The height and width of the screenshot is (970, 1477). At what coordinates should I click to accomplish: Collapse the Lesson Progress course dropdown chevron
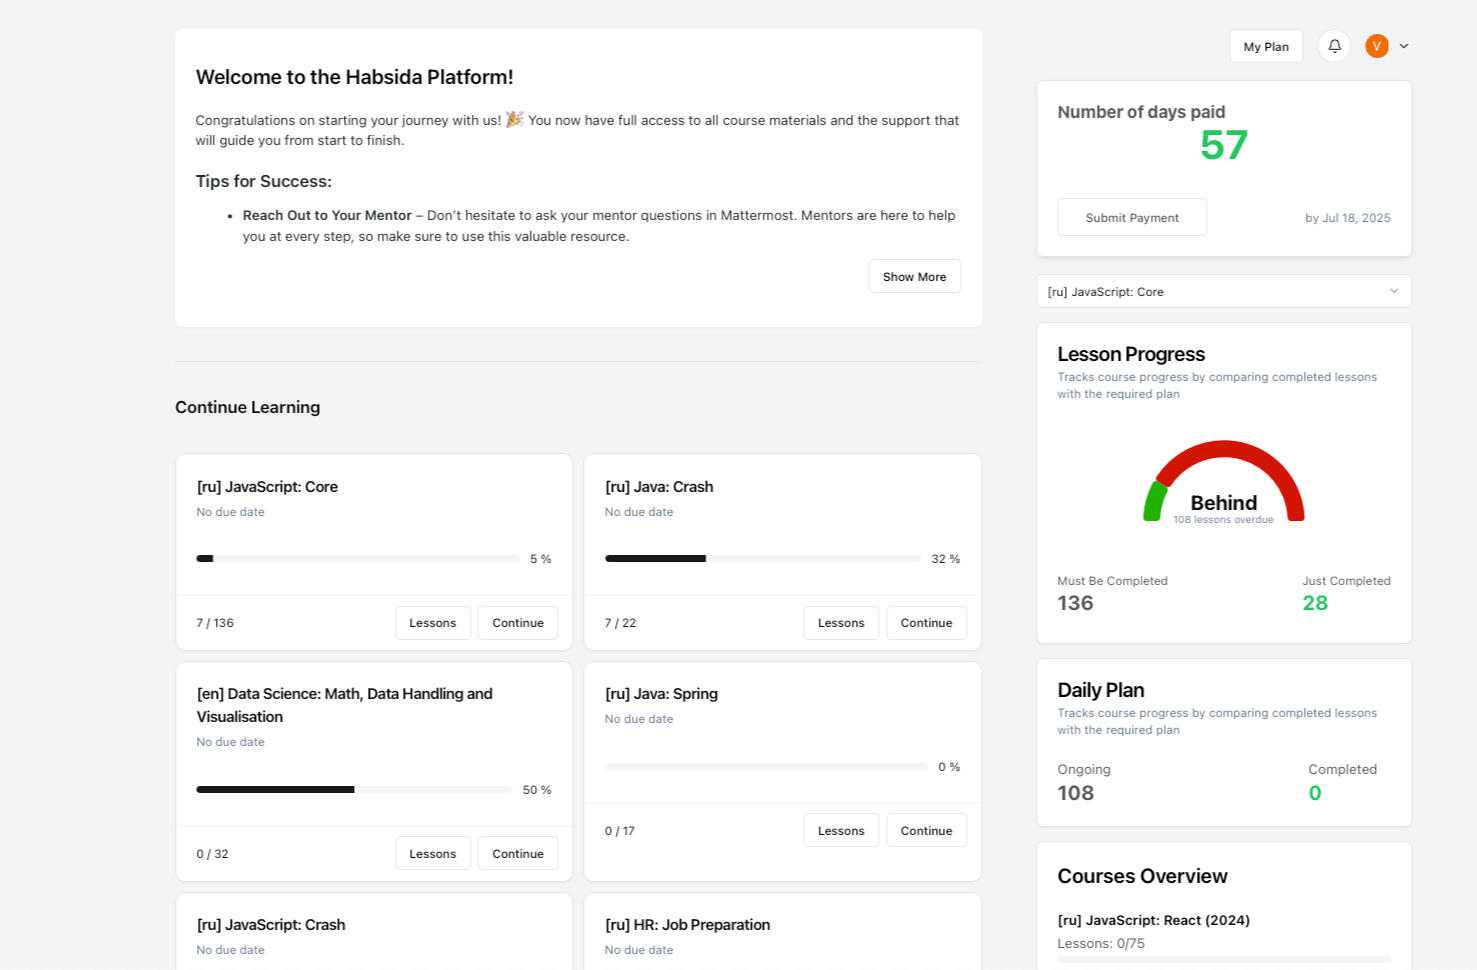[x=1394, y=291]
